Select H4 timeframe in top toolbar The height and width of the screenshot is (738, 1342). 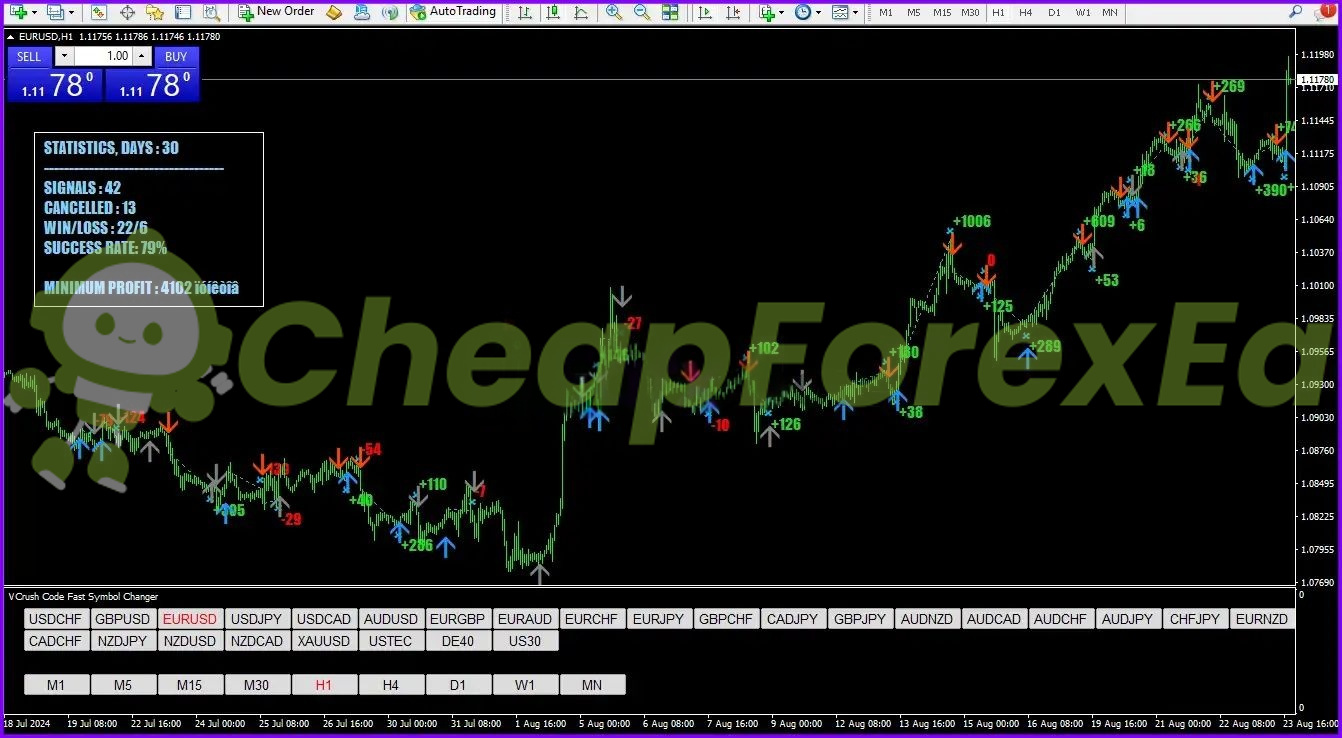coord(1026,12)
